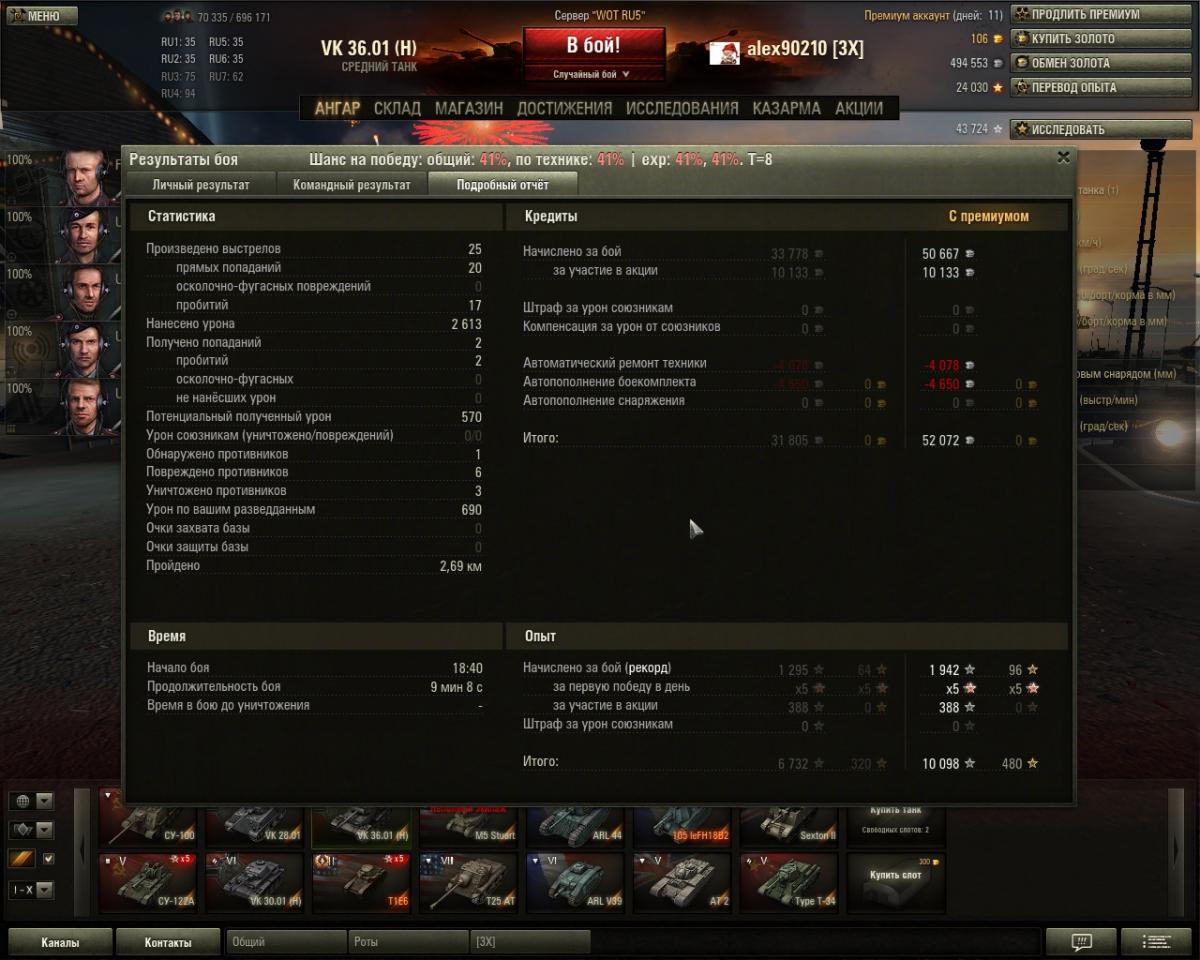This screenshot has width=1200, height=960.
Task: Select T1E6 tank in carousel
Action: coord(362,881)
